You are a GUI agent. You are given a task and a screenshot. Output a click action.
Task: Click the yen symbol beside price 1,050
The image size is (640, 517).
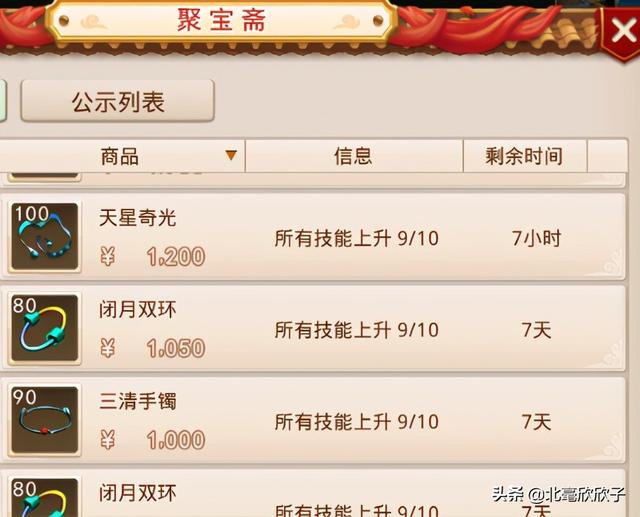click(x=107, y=348)
